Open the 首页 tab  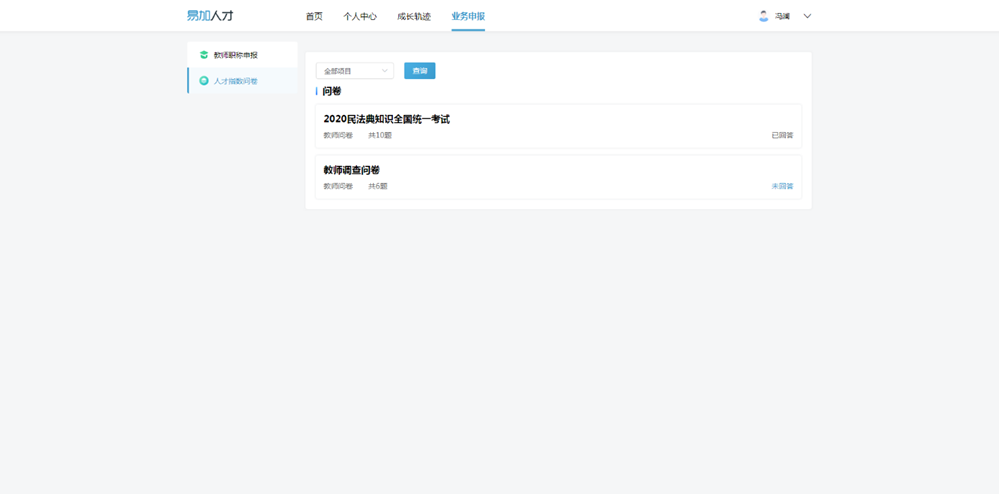coord(314,17)
